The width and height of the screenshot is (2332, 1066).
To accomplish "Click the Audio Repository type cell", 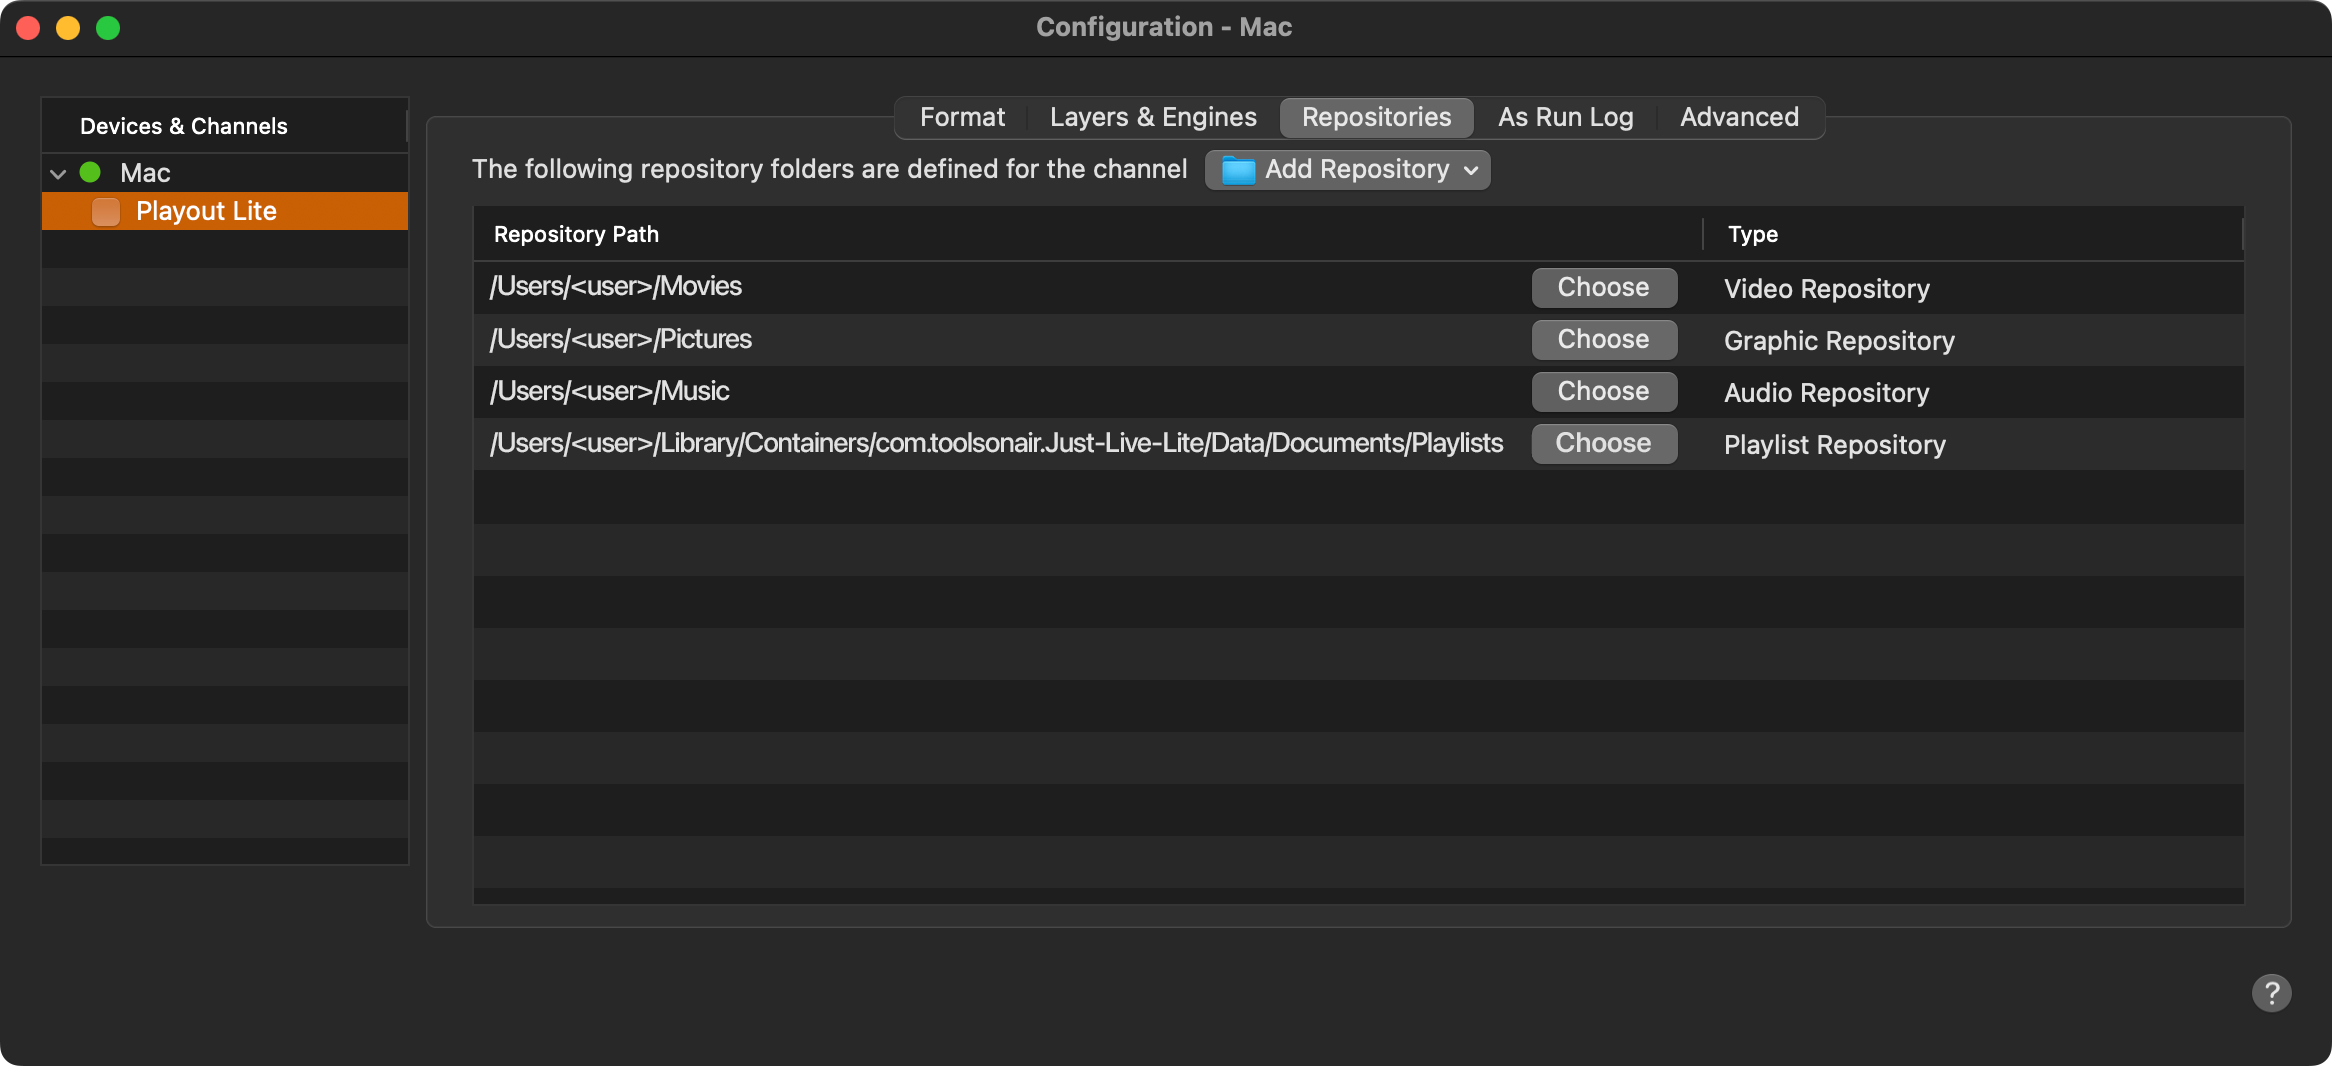I will (1826, 393).
